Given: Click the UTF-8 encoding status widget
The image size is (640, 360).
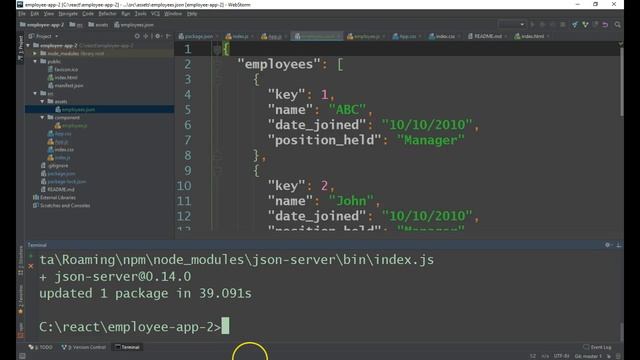Looking at the screenshot, I should point(561,356).
